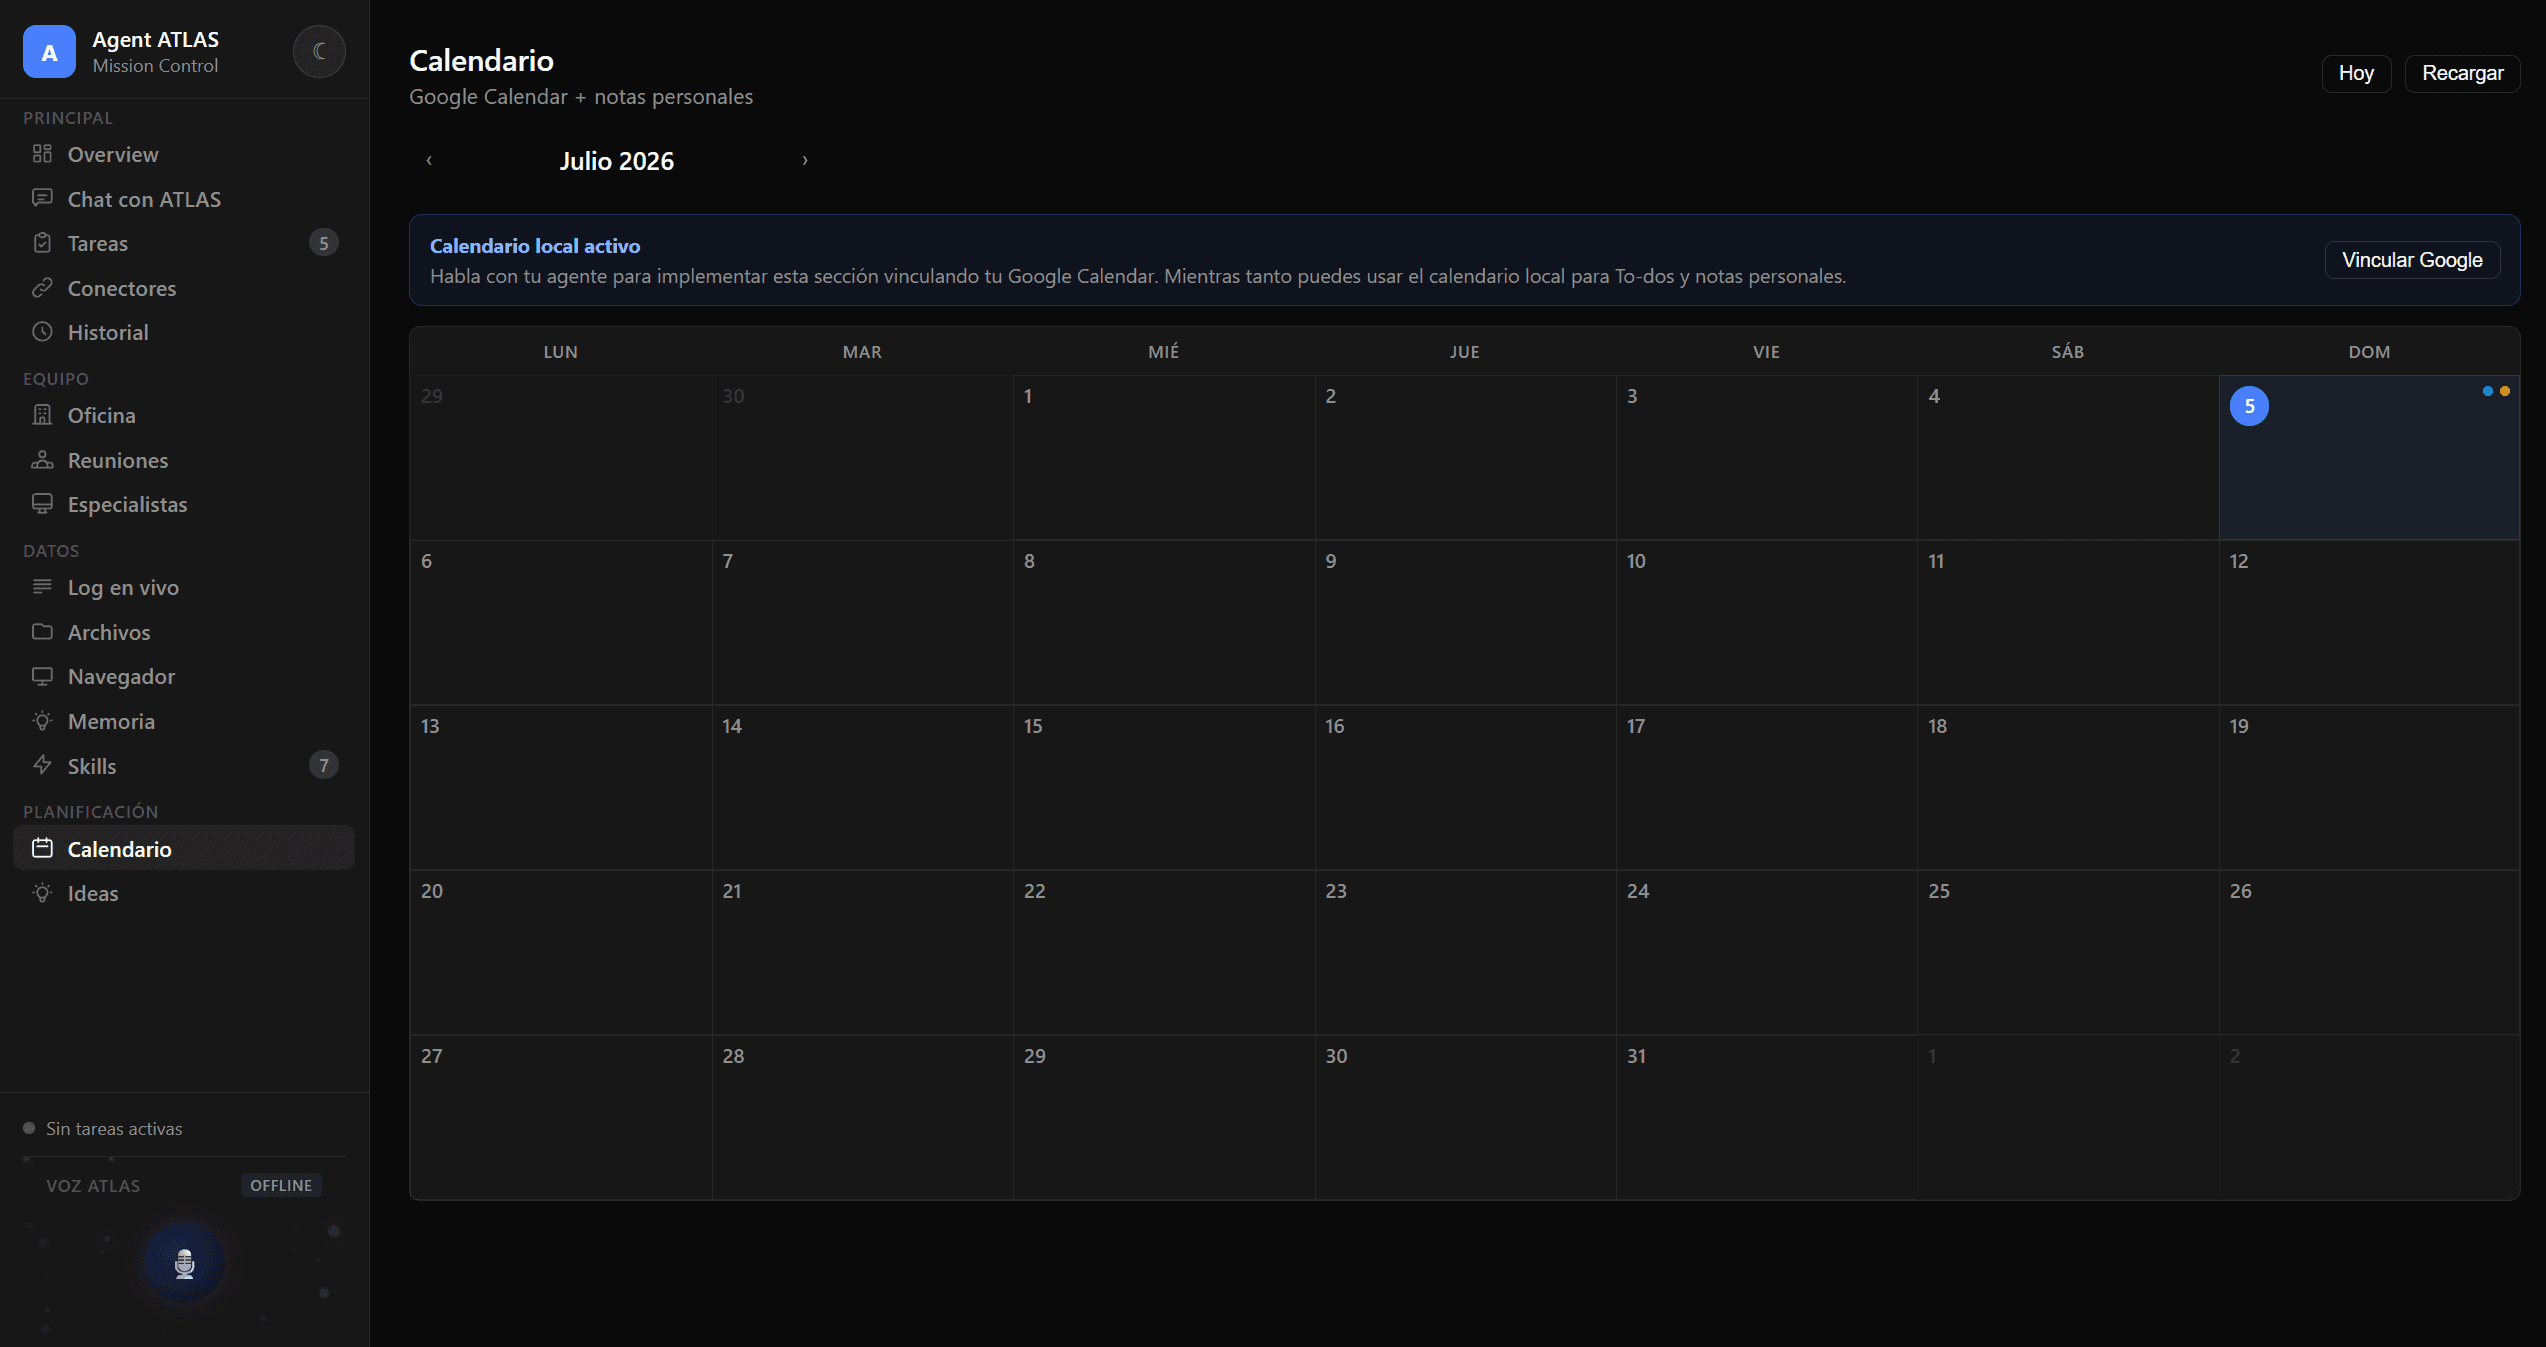
Task: Select day 18 in the calendar
Action: 2068,788
